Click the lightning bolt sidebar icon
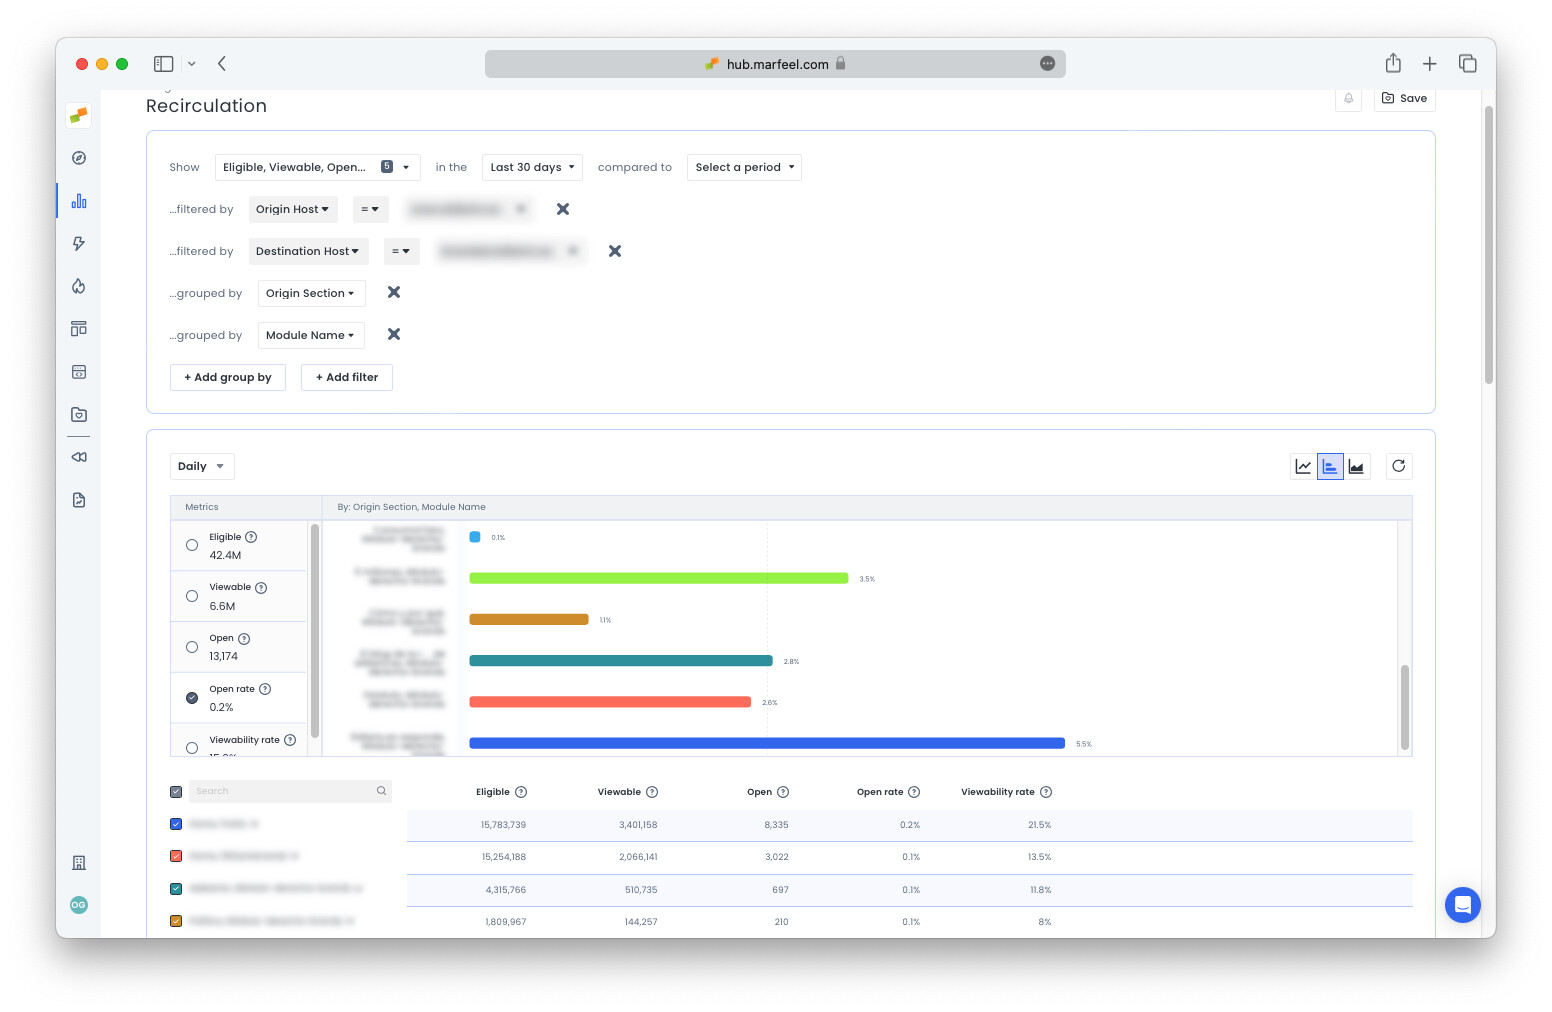This screenshot has width=1552, height=1012. tap(78, 243)
